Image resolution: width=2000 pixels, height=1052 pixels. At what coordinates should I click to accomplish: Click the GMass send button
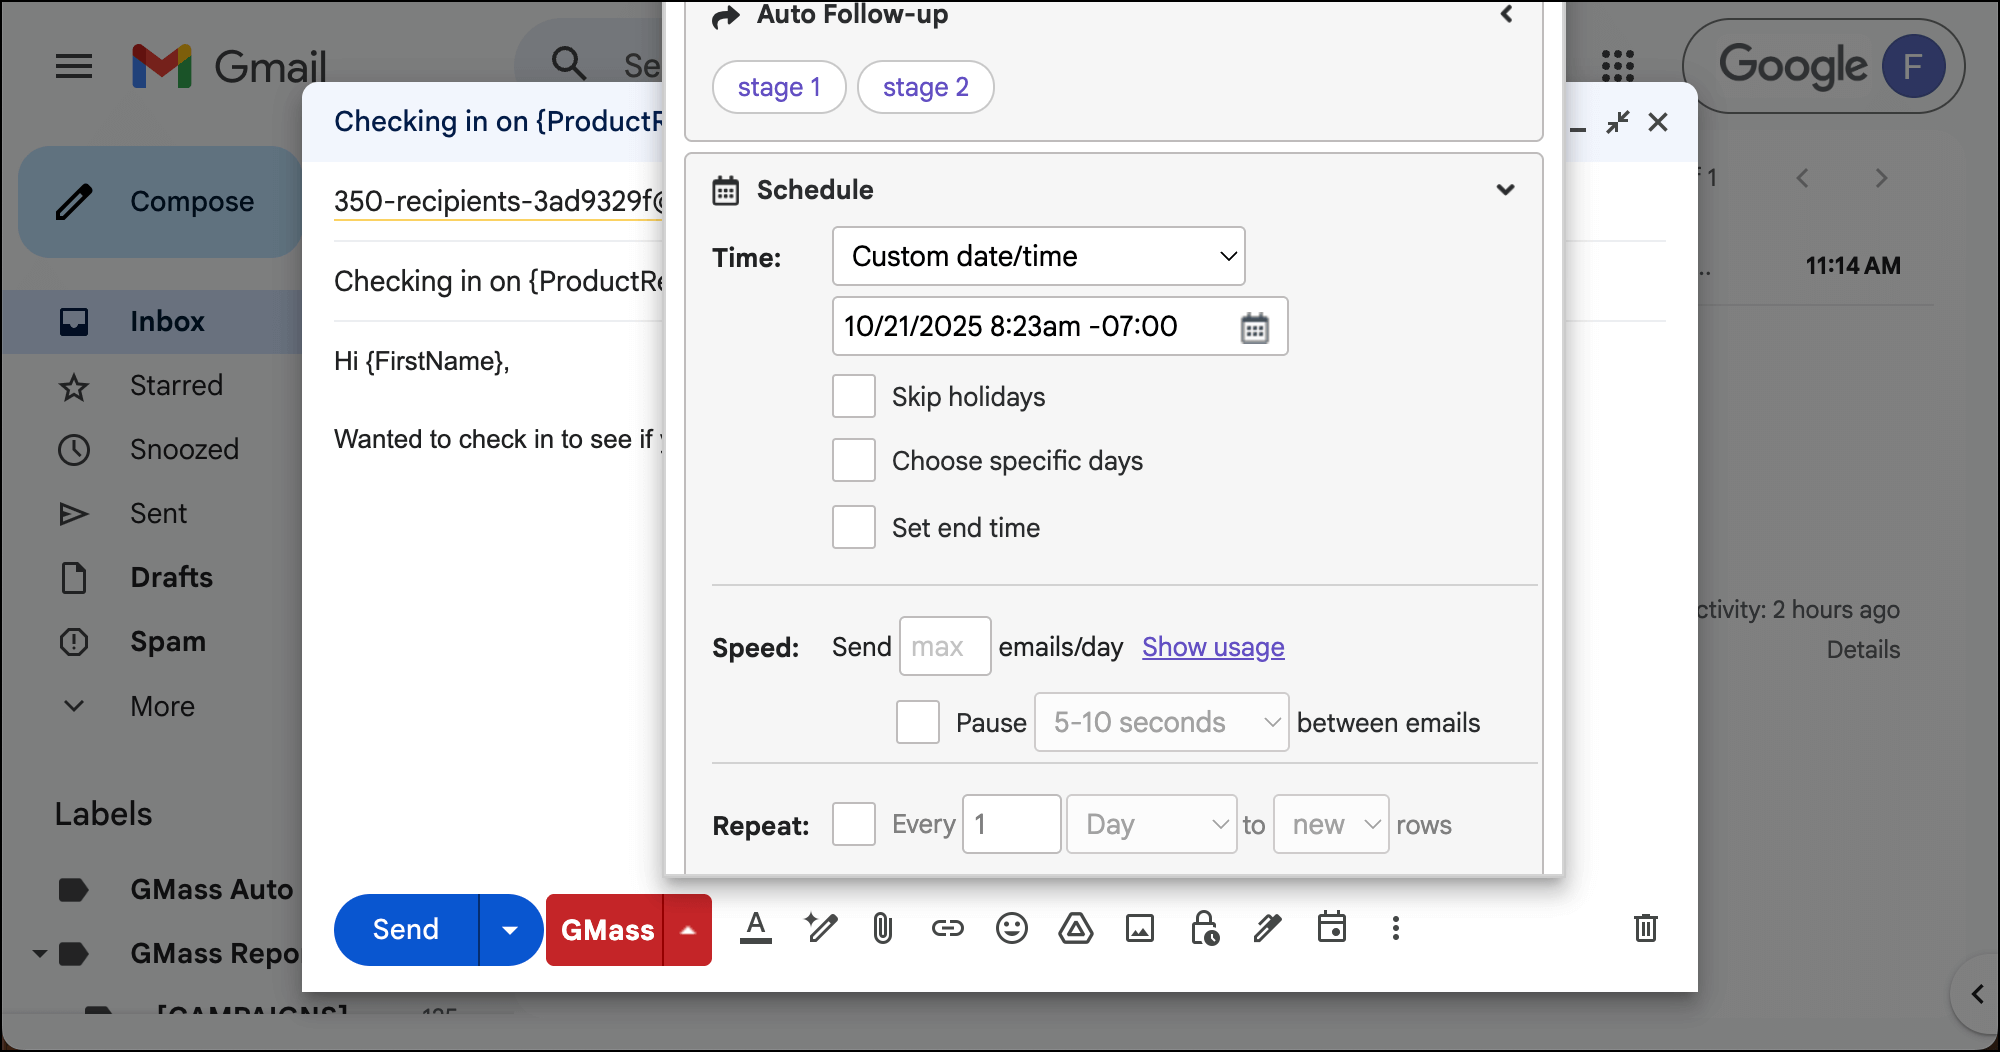pyautogui.click(x=608, y=930)
